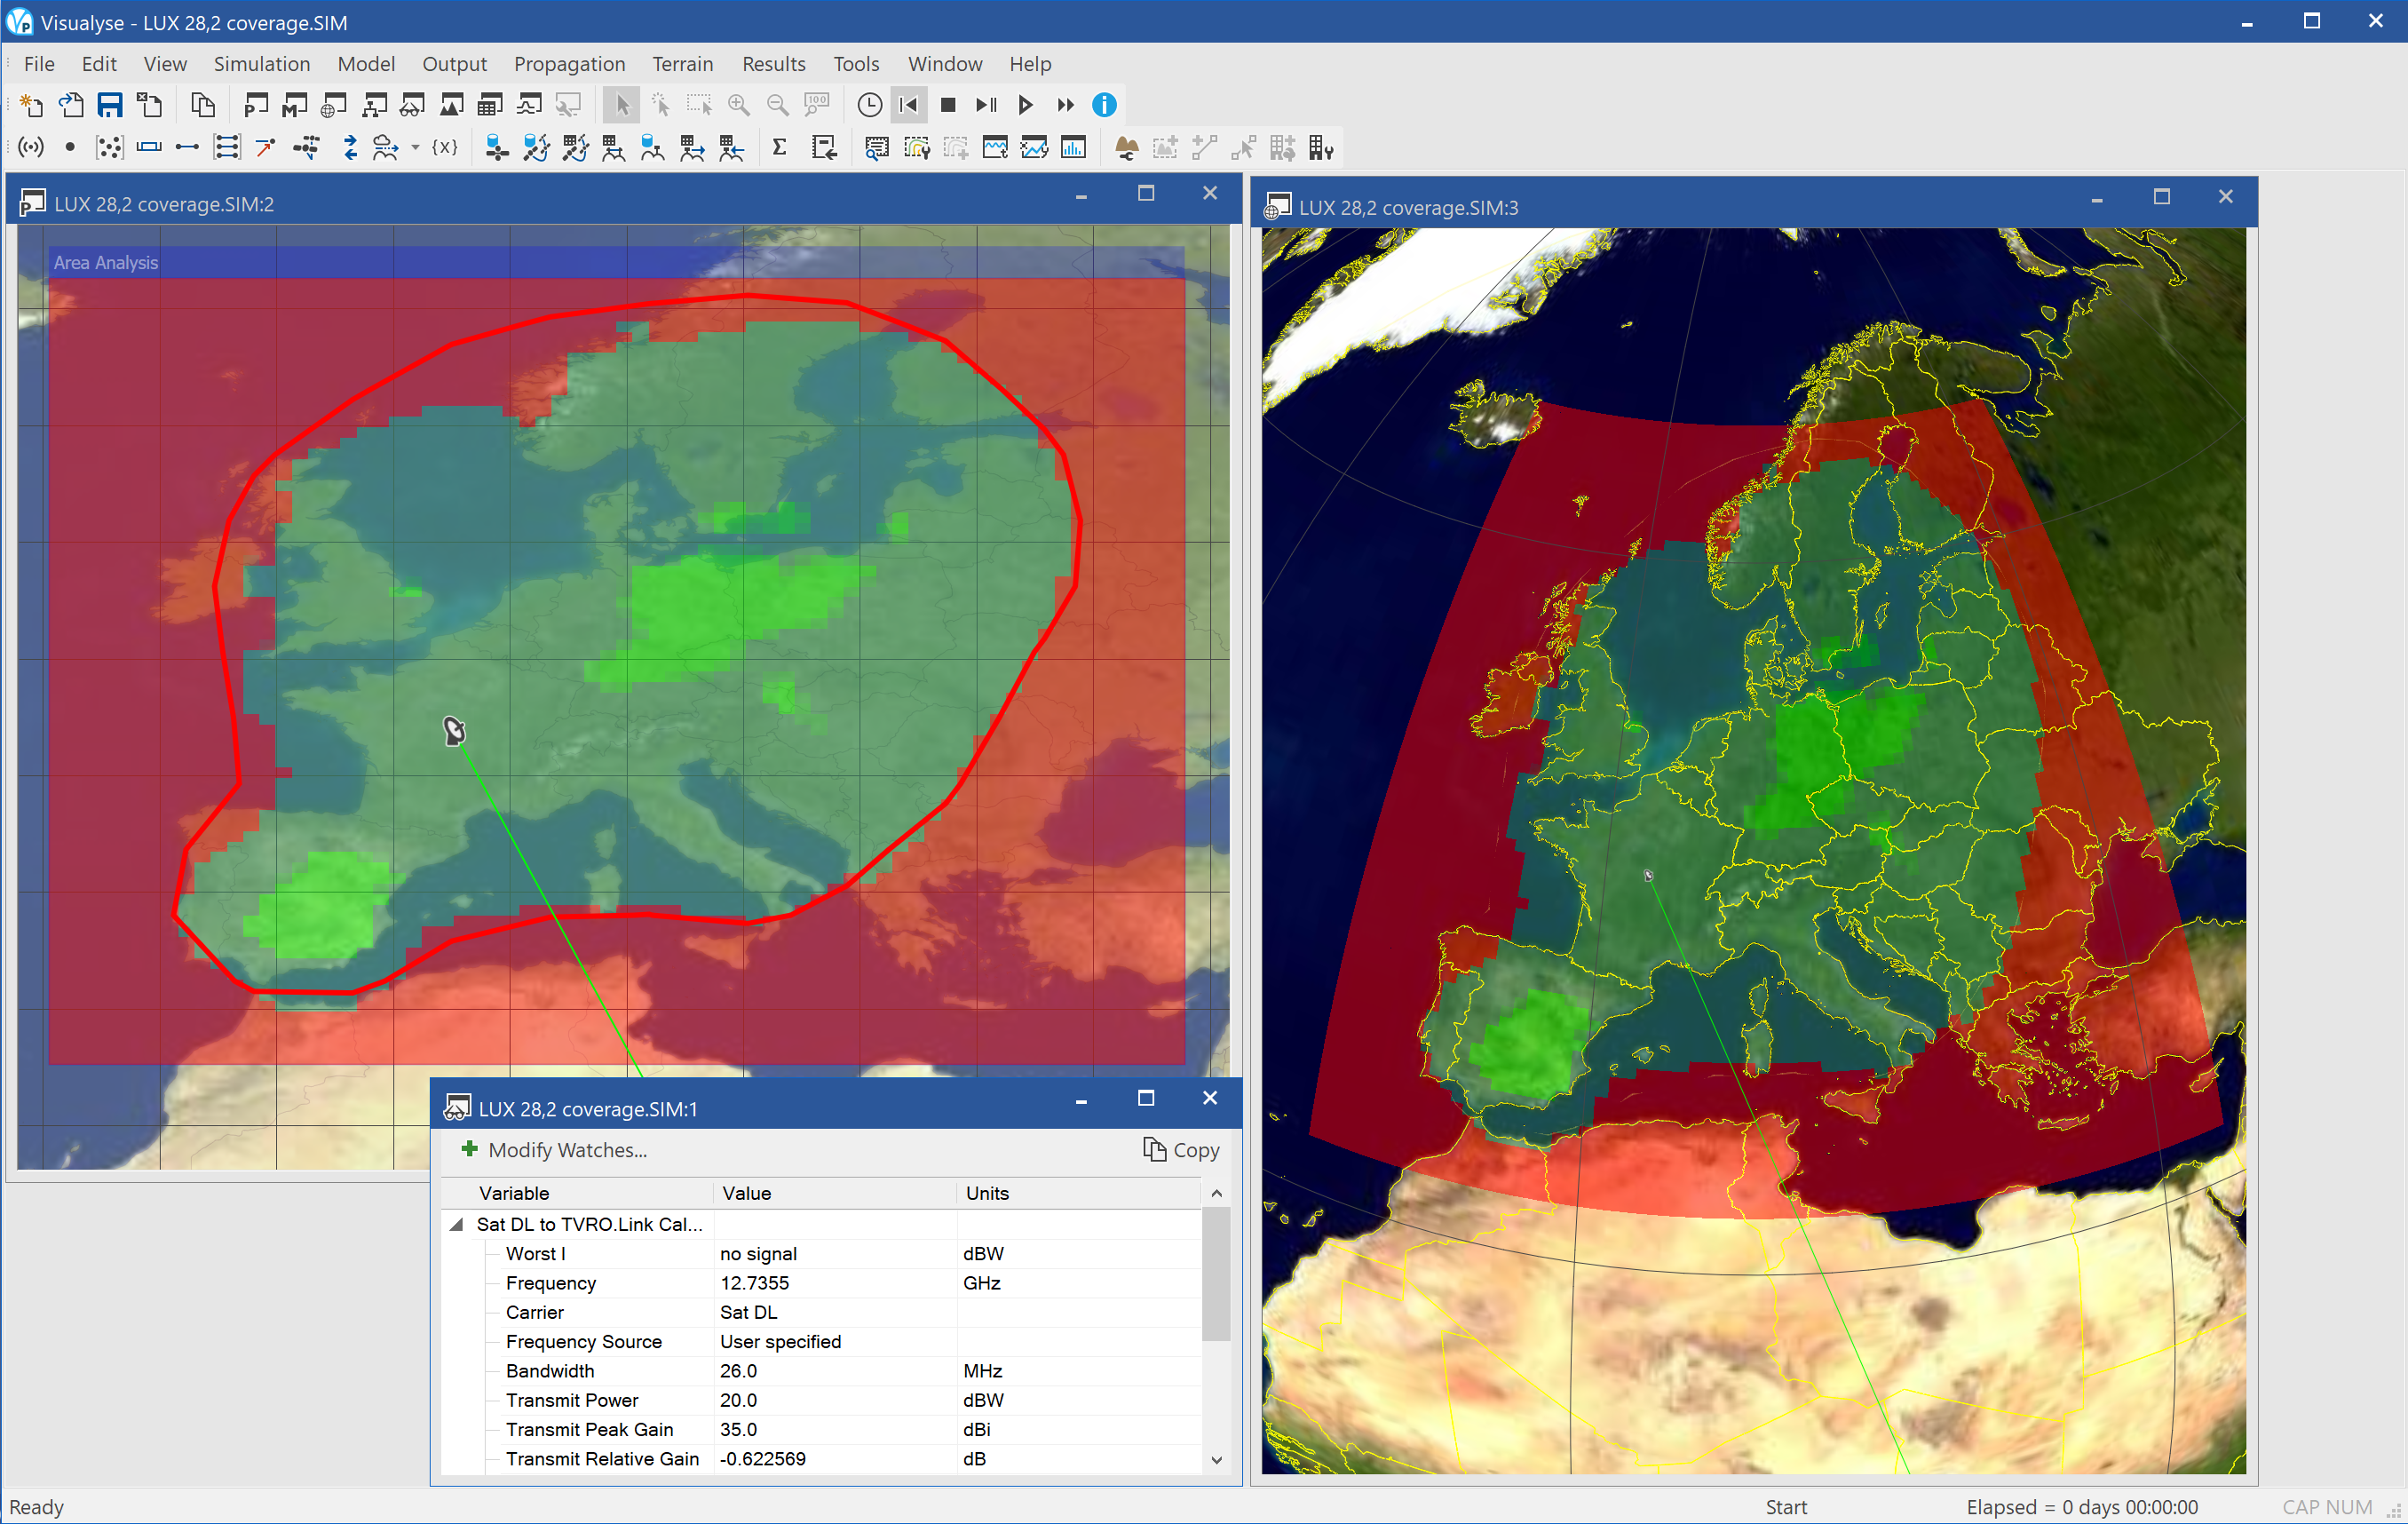
Task: Select the Transmit Peak Gain row
Action: pos(822,1430)
